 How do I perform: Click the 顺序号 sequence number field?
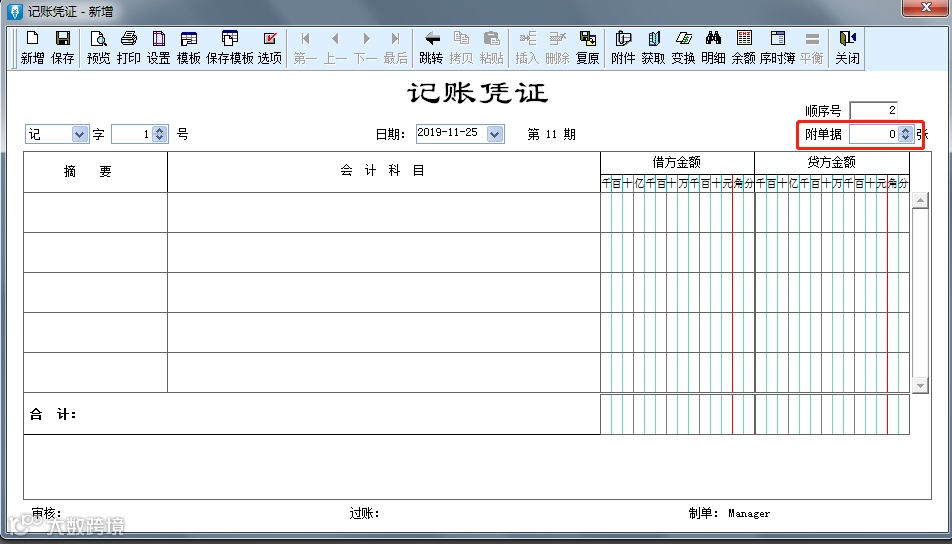pos(873,110)
